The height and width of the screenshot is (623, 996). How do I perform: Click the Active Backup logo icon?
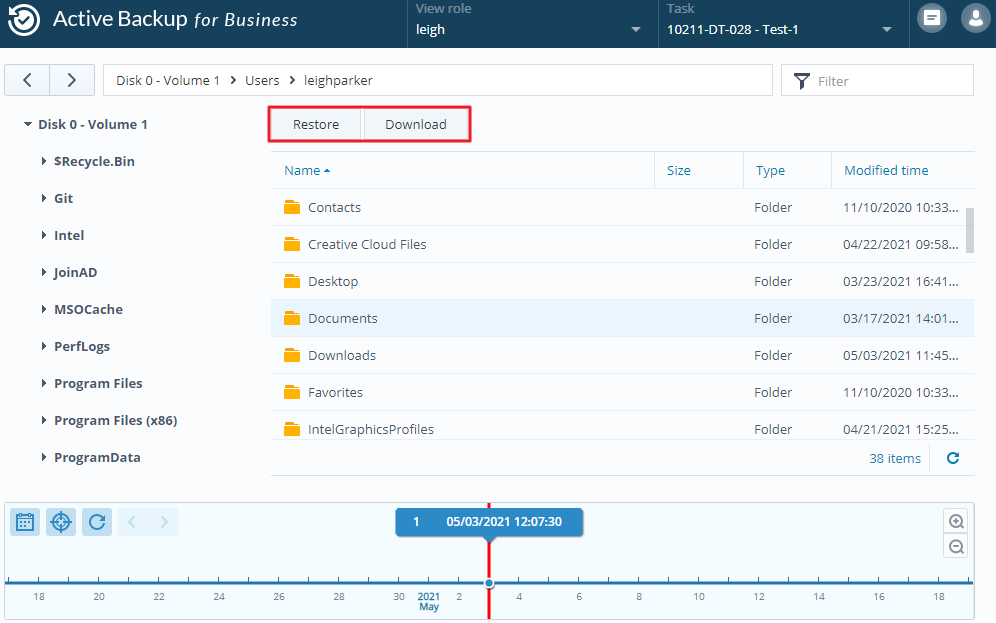pyautogui.click(x=24, y=20)
